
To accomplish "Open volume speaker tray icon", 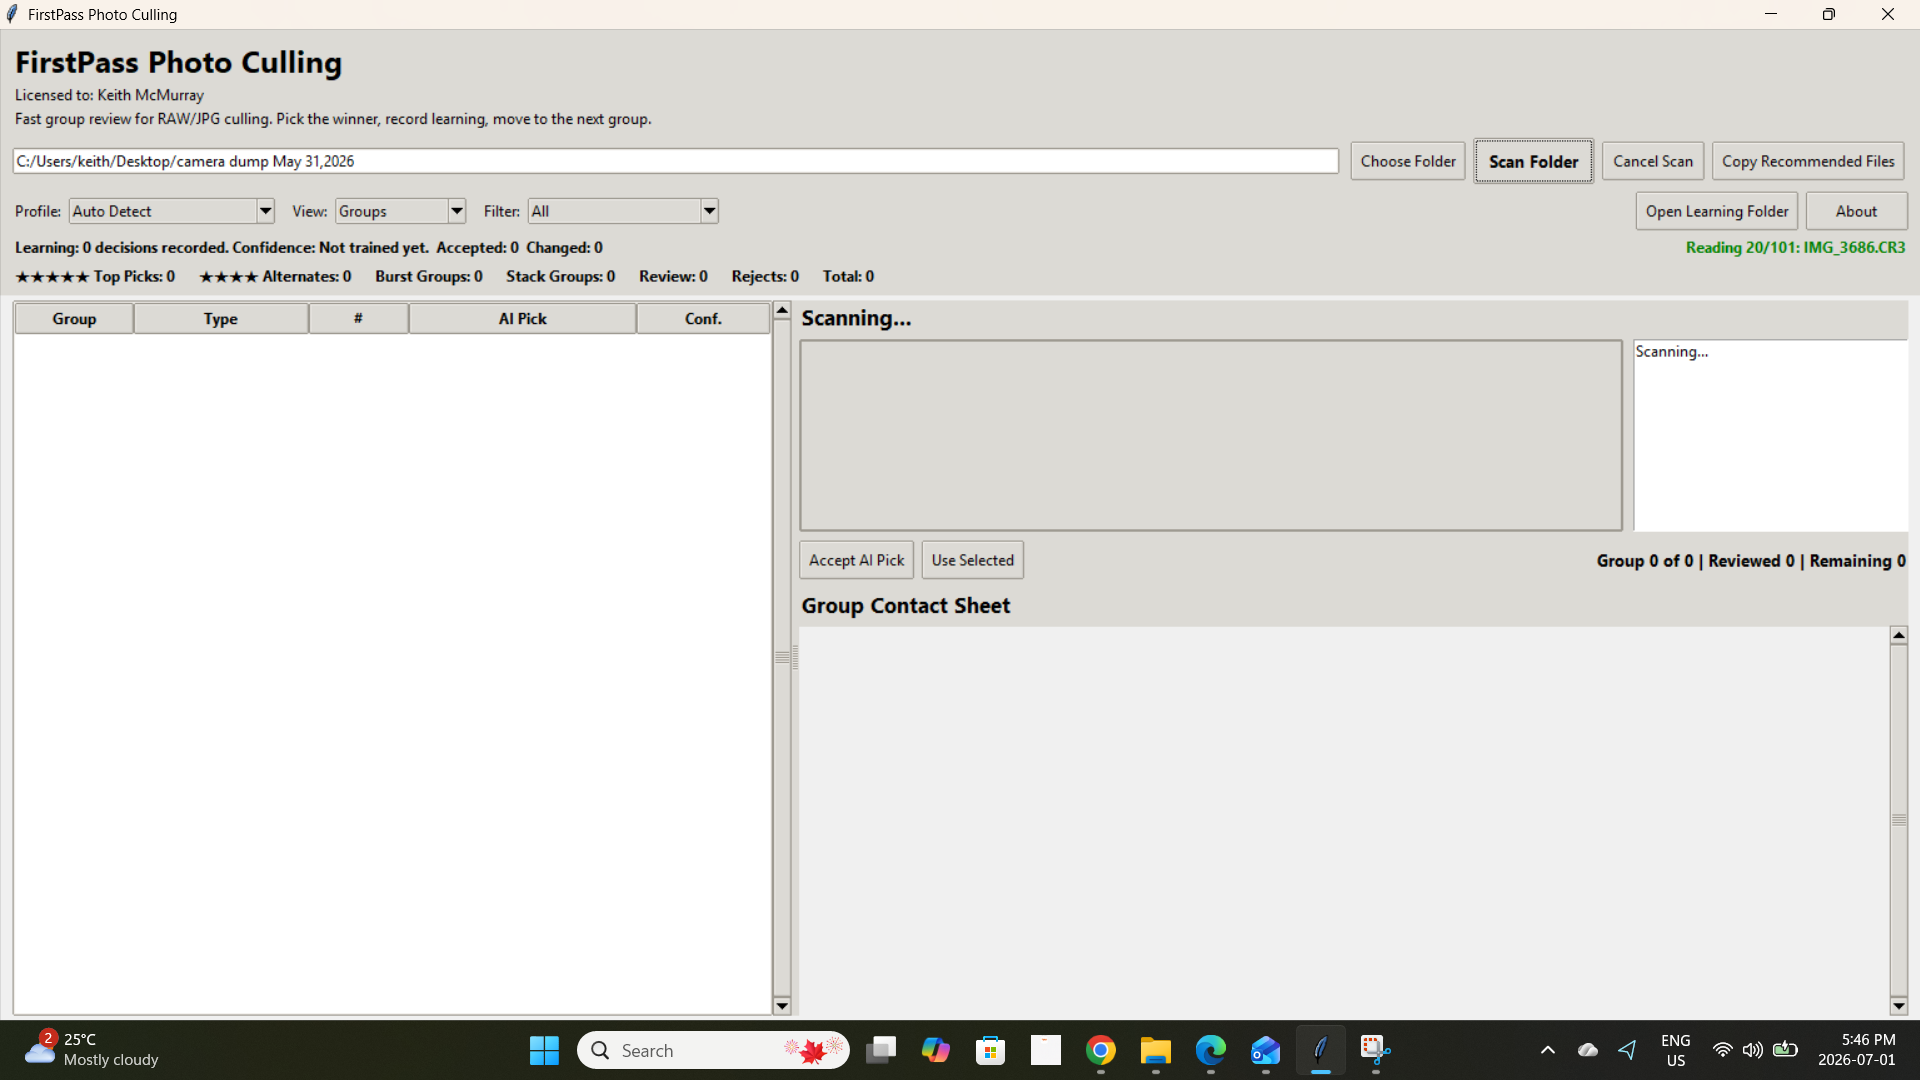I will tap(1753, 1050).
